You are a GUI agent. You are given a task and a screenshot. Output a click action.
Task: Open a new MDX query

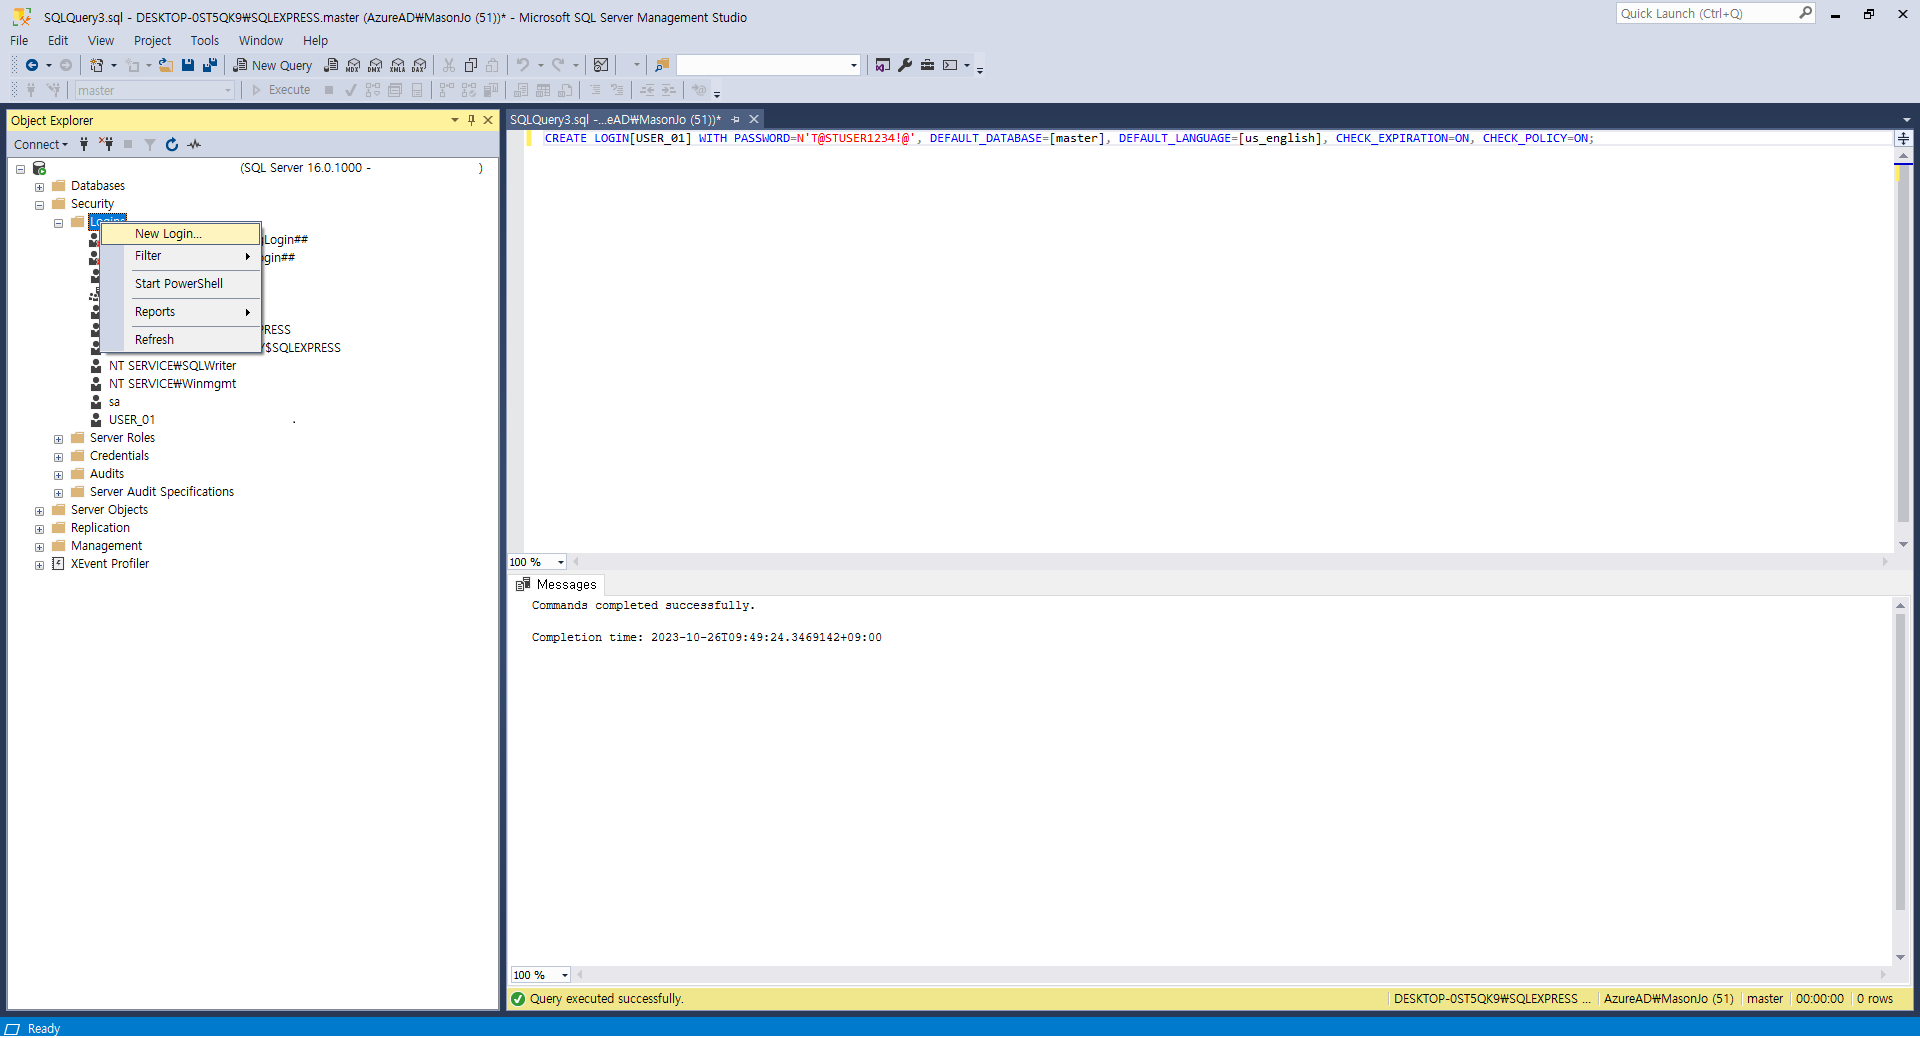(x=353, y=65)
